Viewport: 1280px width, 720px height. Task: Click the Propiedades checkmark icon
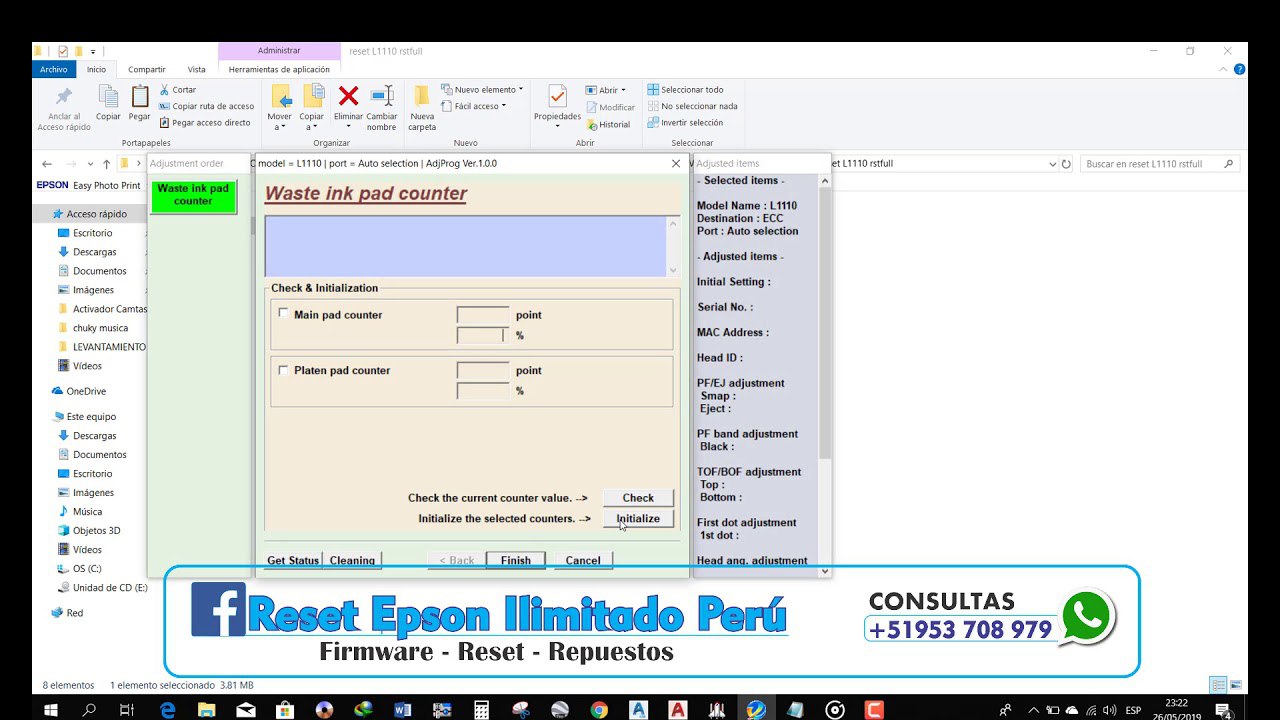[557, 97]
